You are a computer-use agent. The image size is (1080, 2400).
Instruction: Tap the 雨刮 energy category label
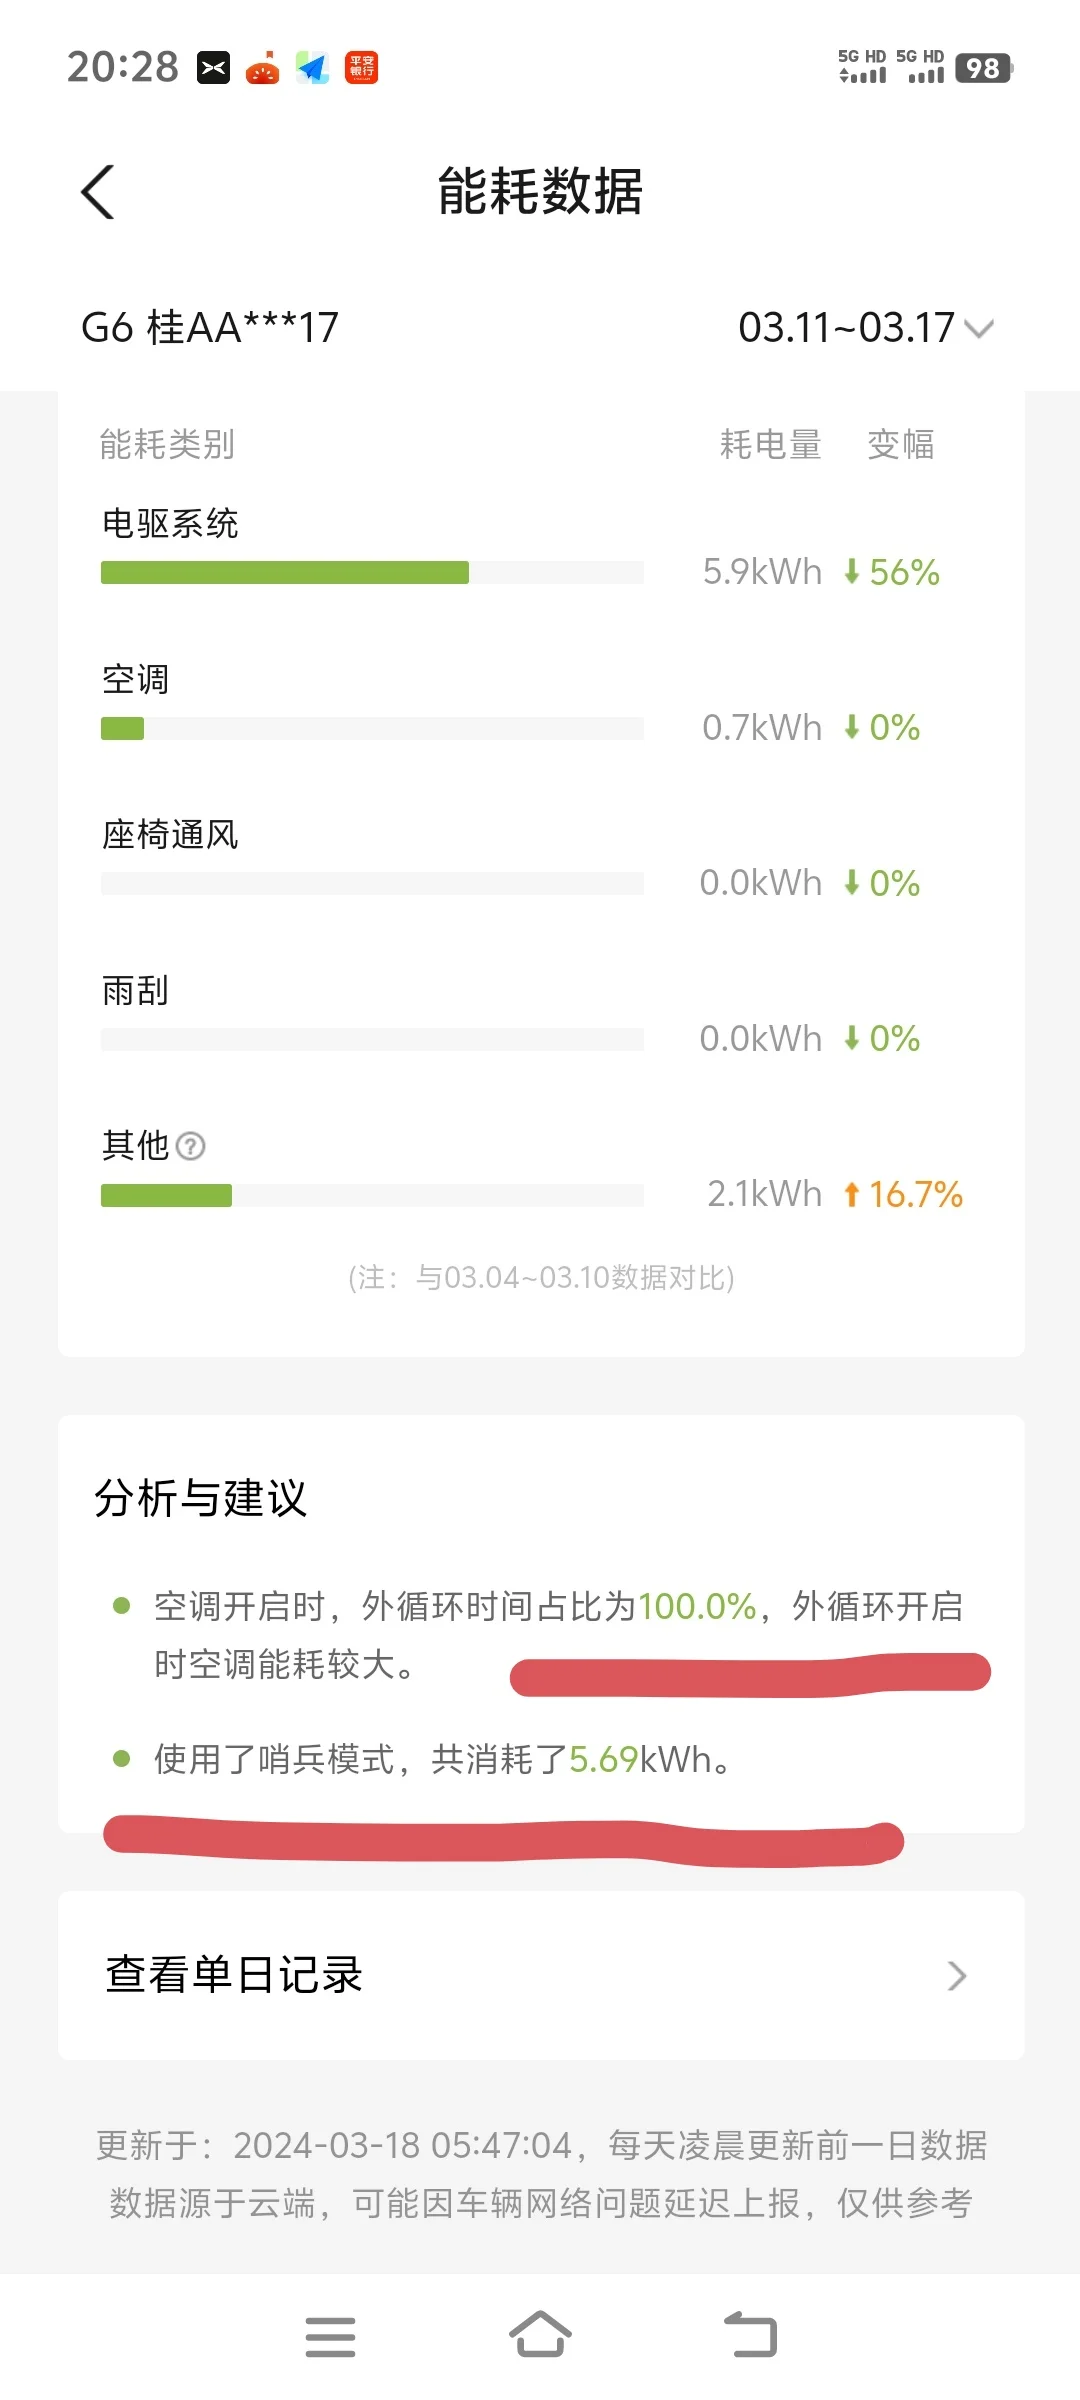(135, 990)
